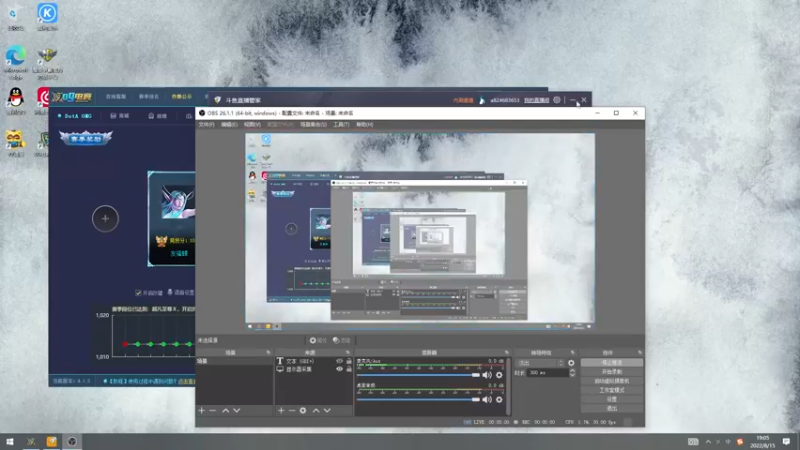The width and height of the screenshot is (800, 450).
Task: Click the taskbar clock showing 2022/8/15
Action: click(x=763, y=442)
